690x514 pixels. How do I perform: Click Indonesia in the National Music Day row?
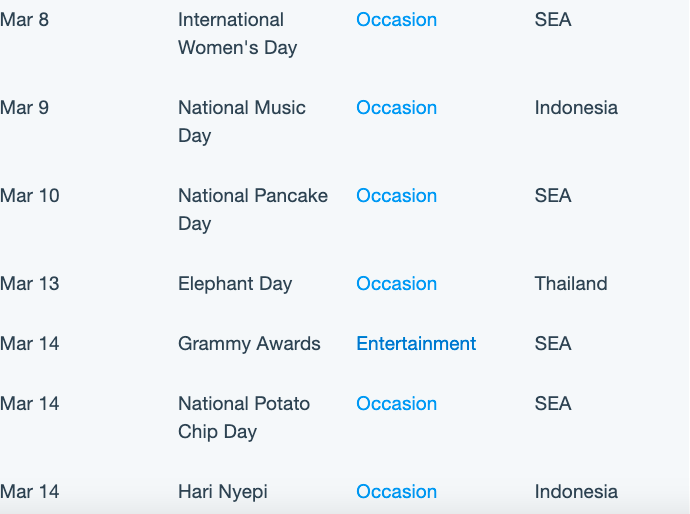point(576,108)
